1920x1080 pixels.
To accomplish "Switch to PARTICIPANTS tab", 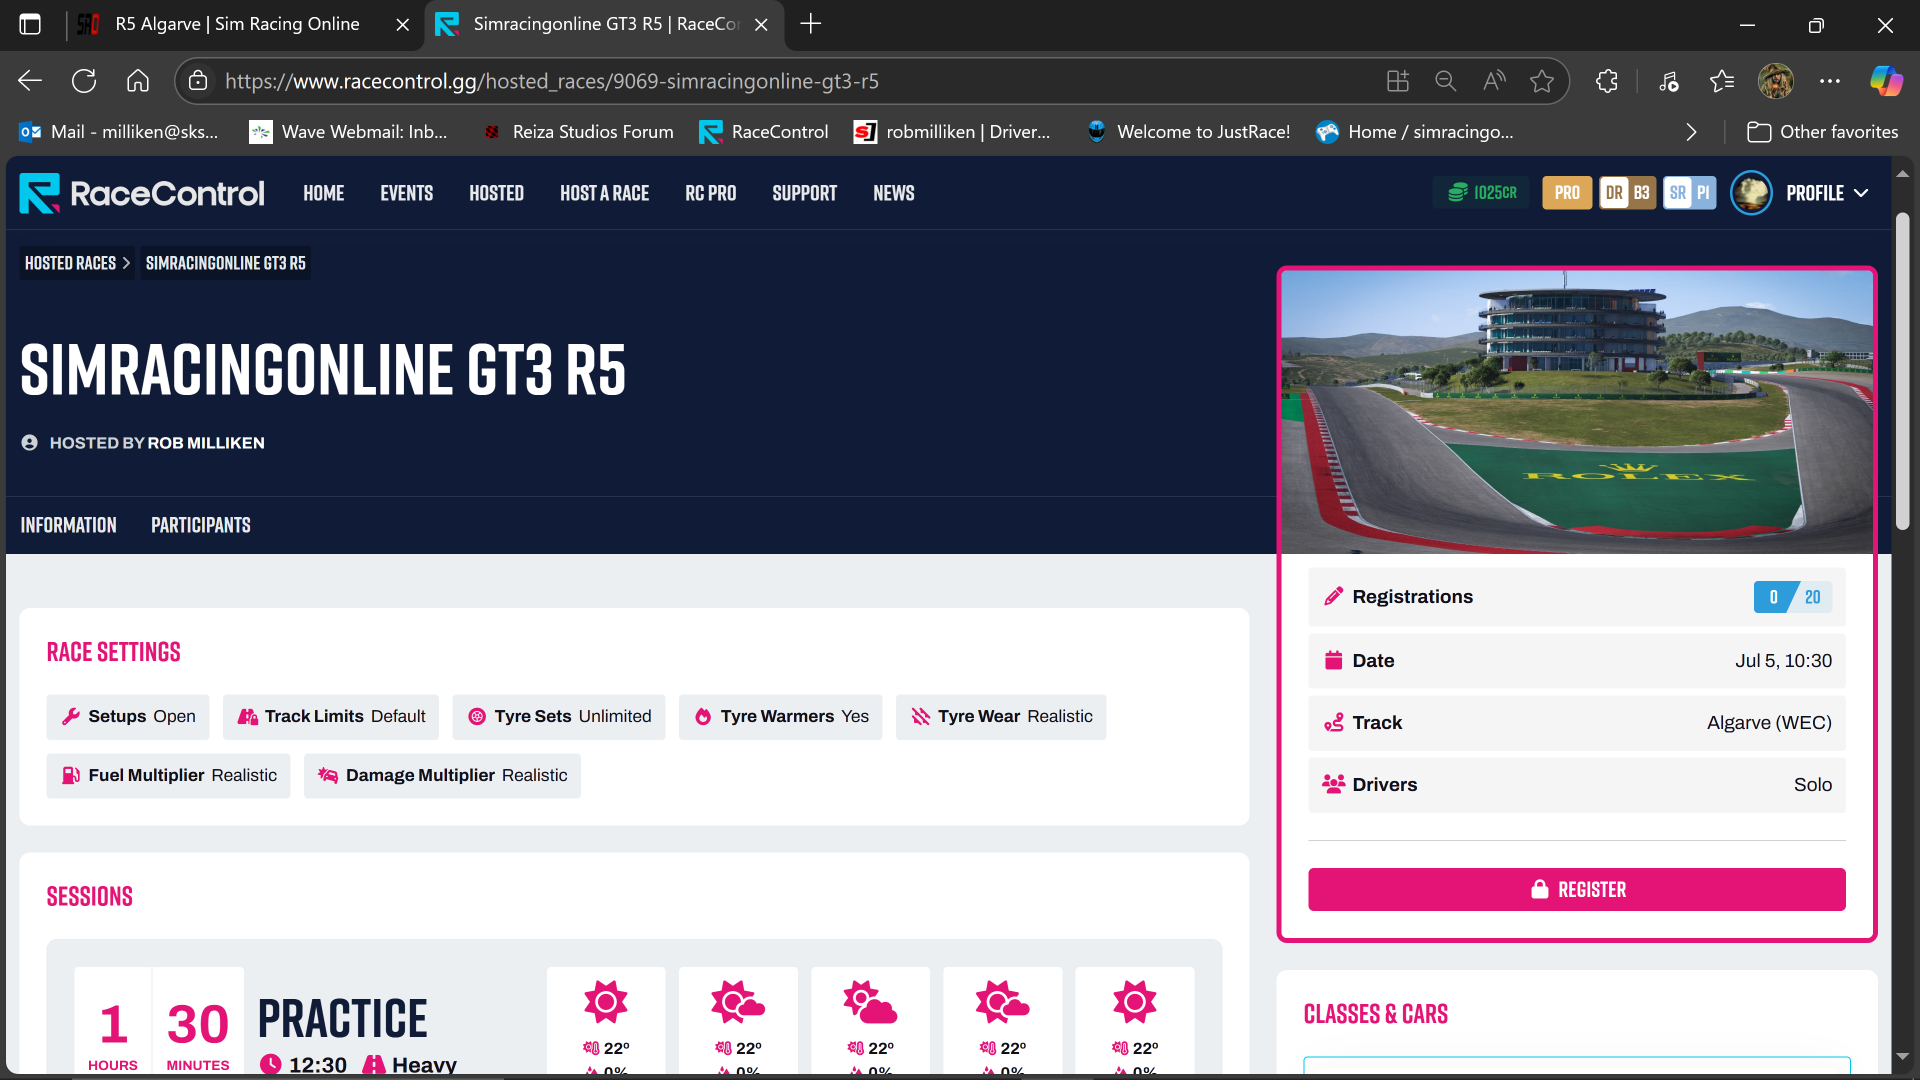I will click(201, 525).
